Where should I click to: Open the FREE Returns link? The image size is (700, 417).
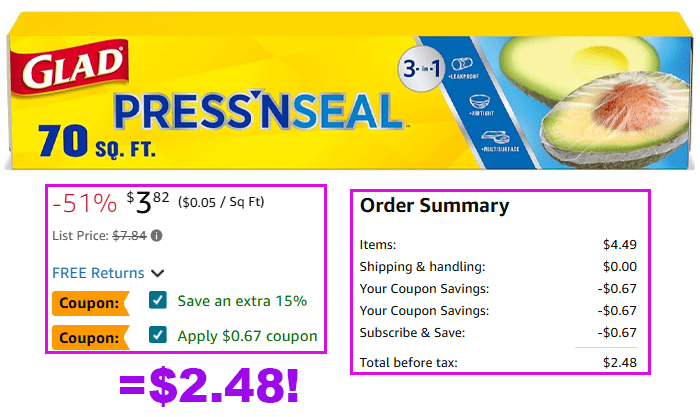[98, 272]
